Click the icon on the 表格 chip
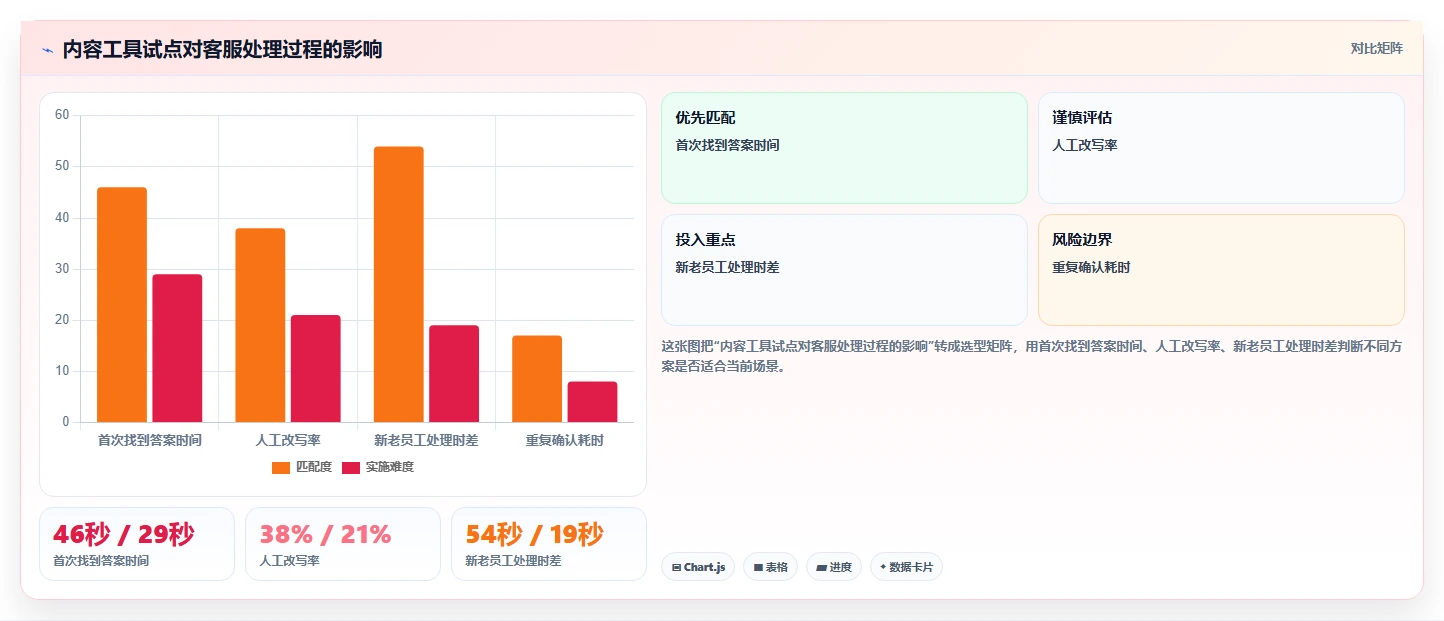1444x621 pixels. [x=759, y=567]
